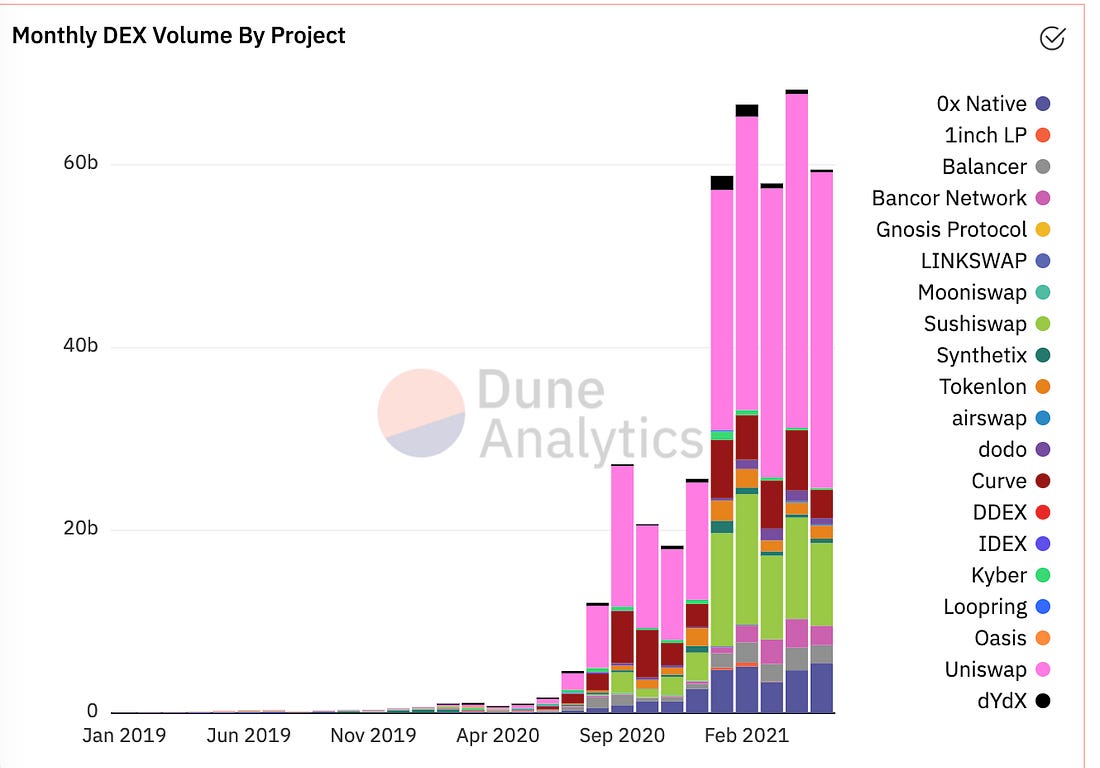Viewport: 1100px width, 768px height.
Task: Click the verified checkmark icon beside the chart title
Action: (1052, 38)
